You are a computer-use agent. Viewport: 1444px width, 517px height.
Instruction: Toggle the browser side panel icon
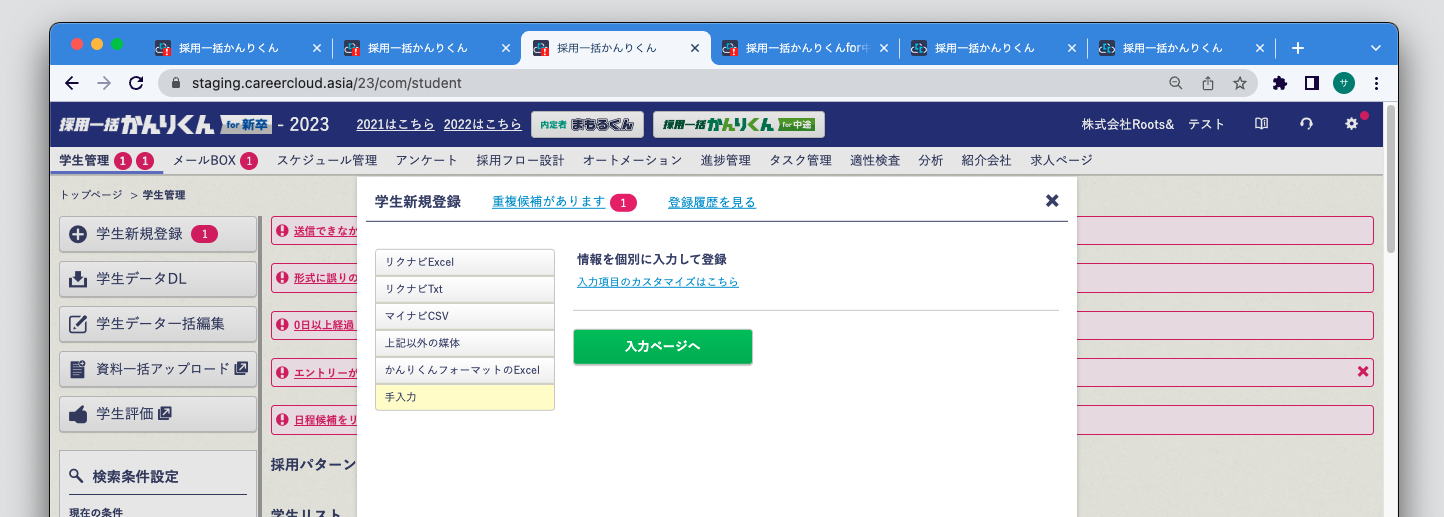click(1312, 83)
